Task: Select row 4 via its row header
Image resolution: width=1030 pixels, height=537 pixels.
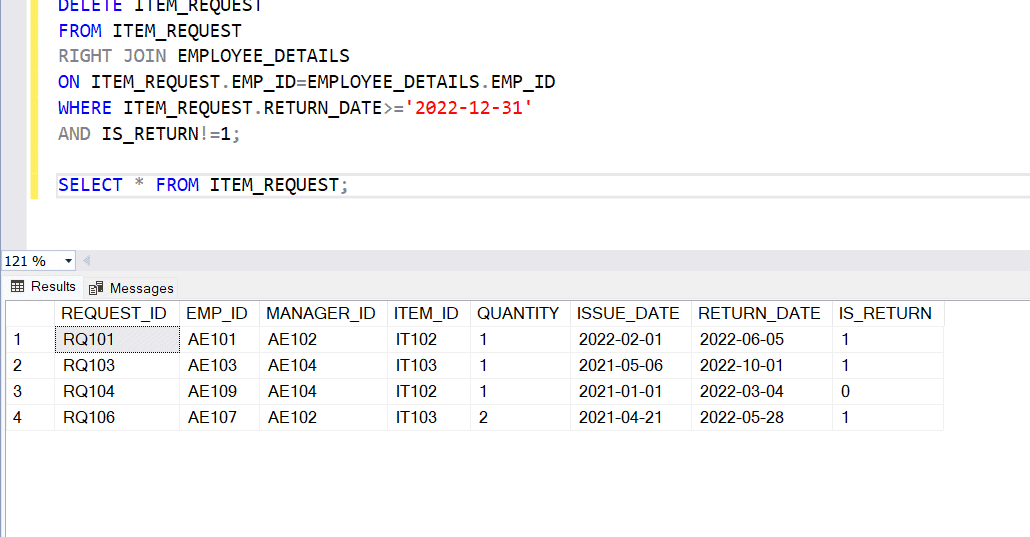Action: (30, 417)
